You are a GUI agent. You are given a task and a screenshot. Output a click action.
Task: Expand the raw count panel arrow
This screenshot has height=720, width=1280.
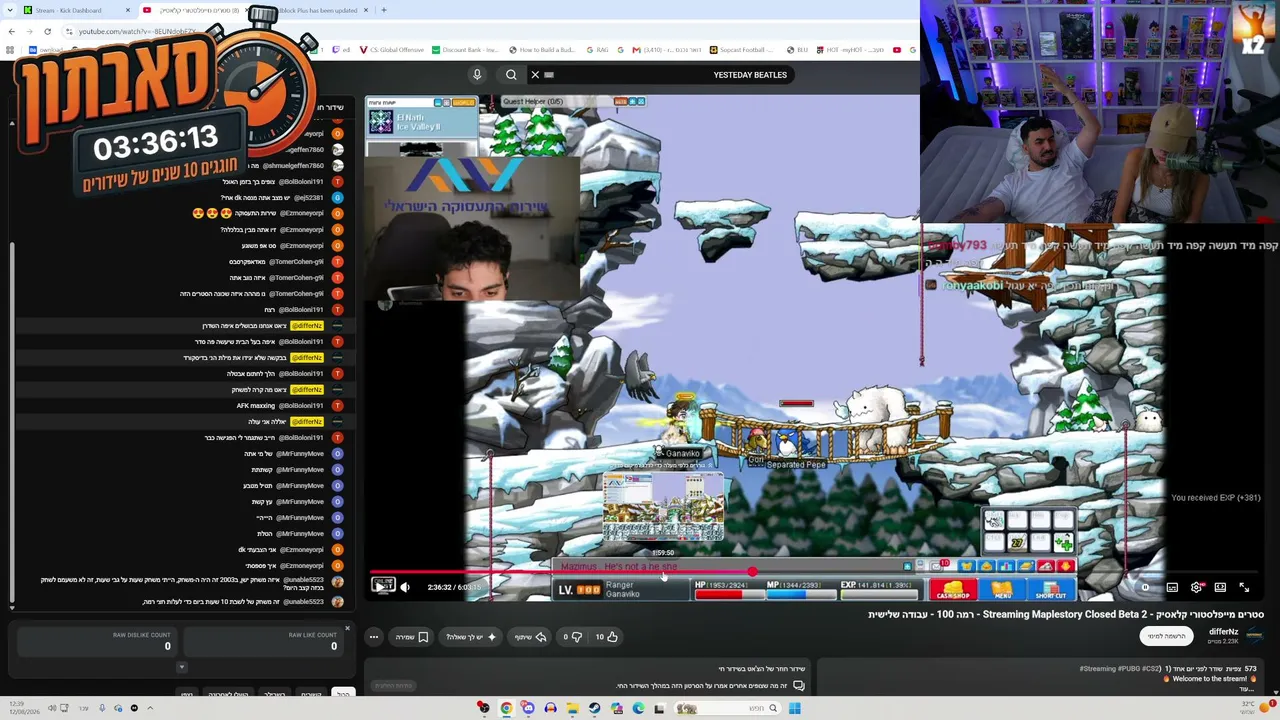pos(181,667)
